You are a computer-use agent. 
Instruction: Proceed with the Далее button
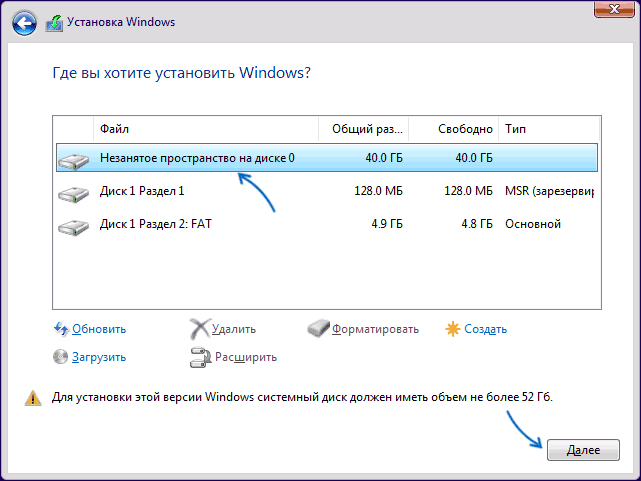point(583,450)
